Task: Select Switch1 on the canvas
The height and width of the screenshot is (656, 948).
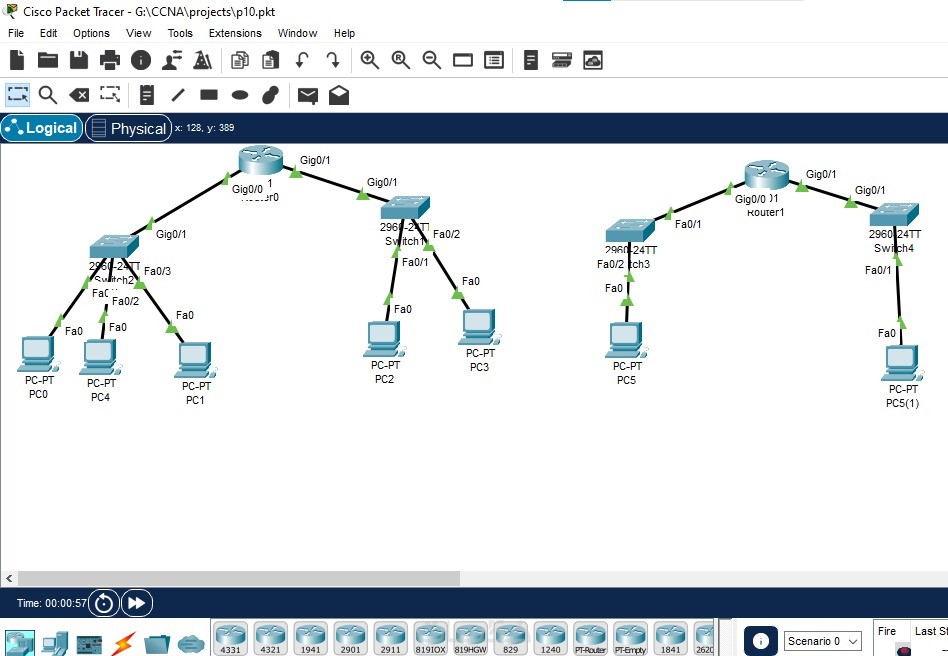Action: [x=405, y=208]
